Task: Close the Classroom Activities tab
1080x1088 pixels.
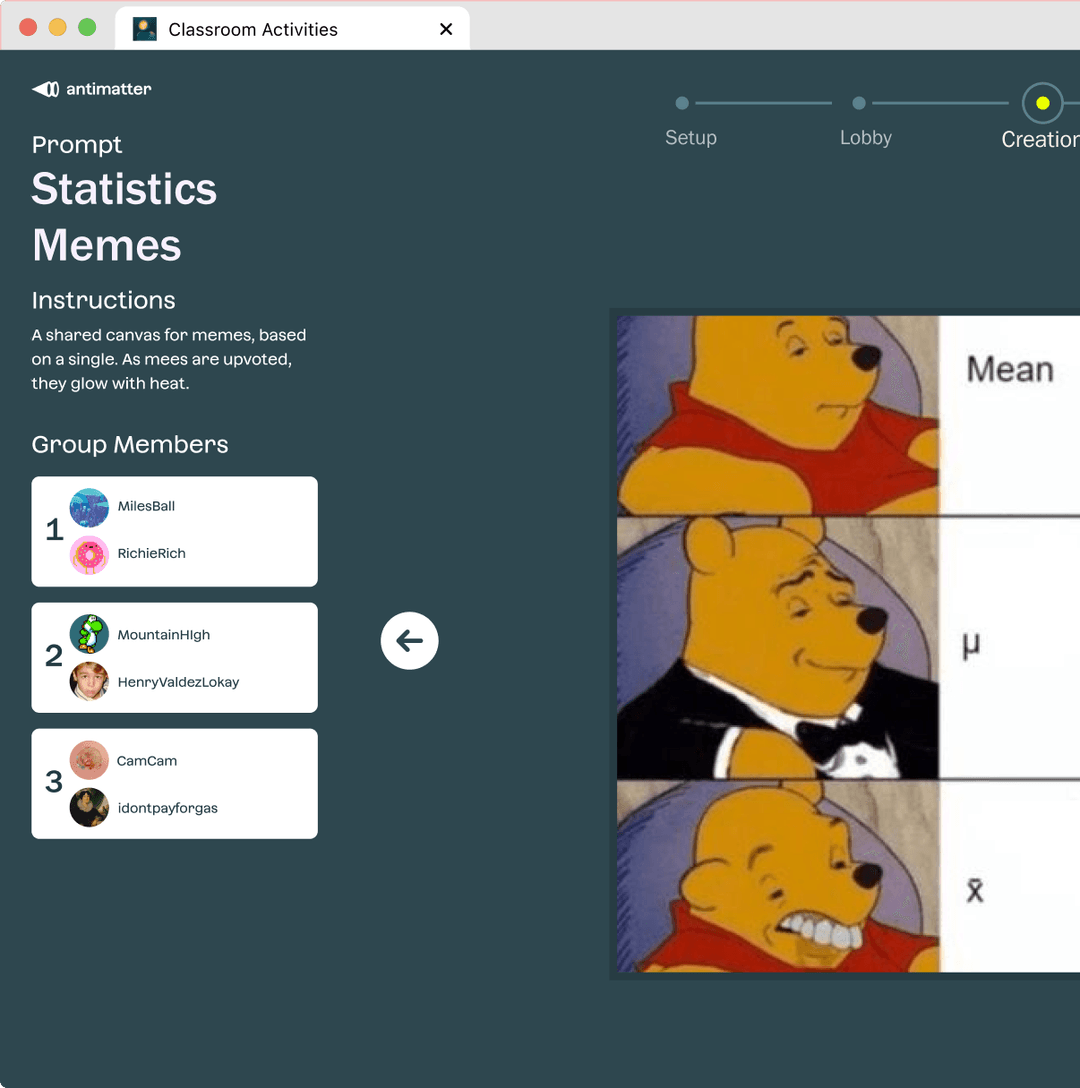Action: click(x=446, y=29)
